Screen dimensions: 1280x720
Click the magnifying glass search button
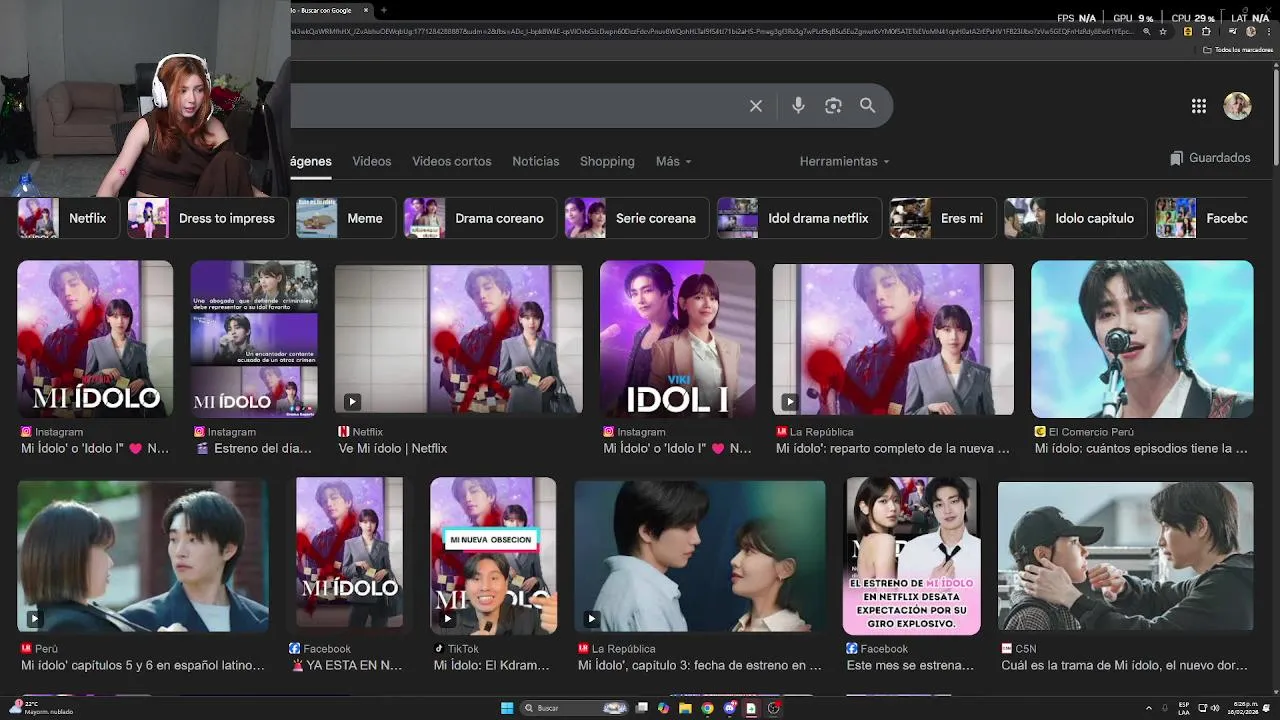click(x=867, y=106)
